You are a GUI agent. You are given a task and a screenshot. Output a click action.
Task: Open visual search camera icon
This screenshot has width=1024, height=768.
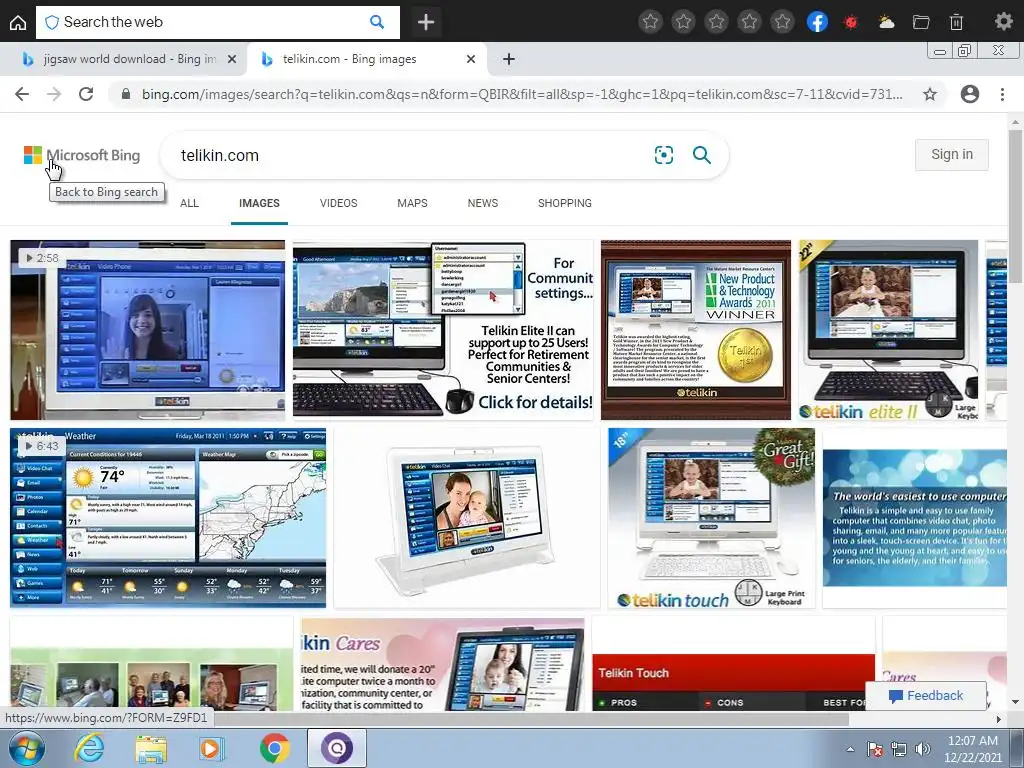[x=664, y=155]
